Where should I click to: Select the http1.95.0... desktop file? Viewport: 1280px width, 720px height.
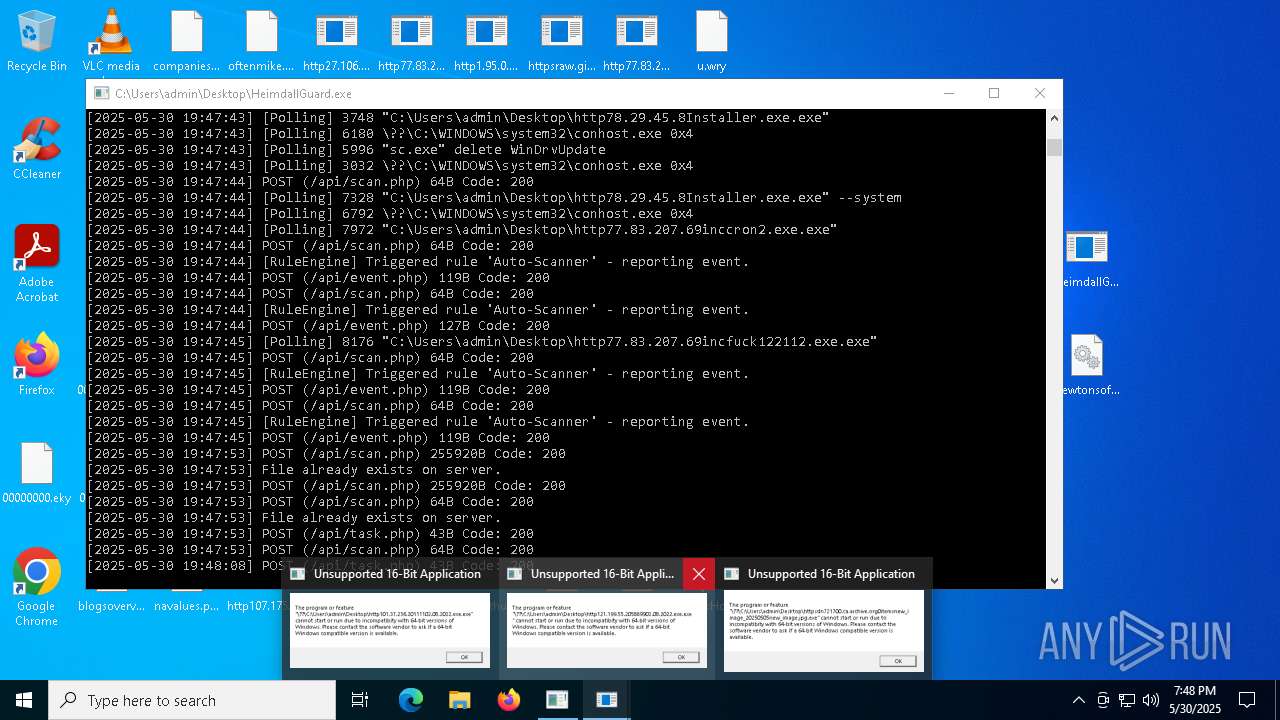coord(486,42)
